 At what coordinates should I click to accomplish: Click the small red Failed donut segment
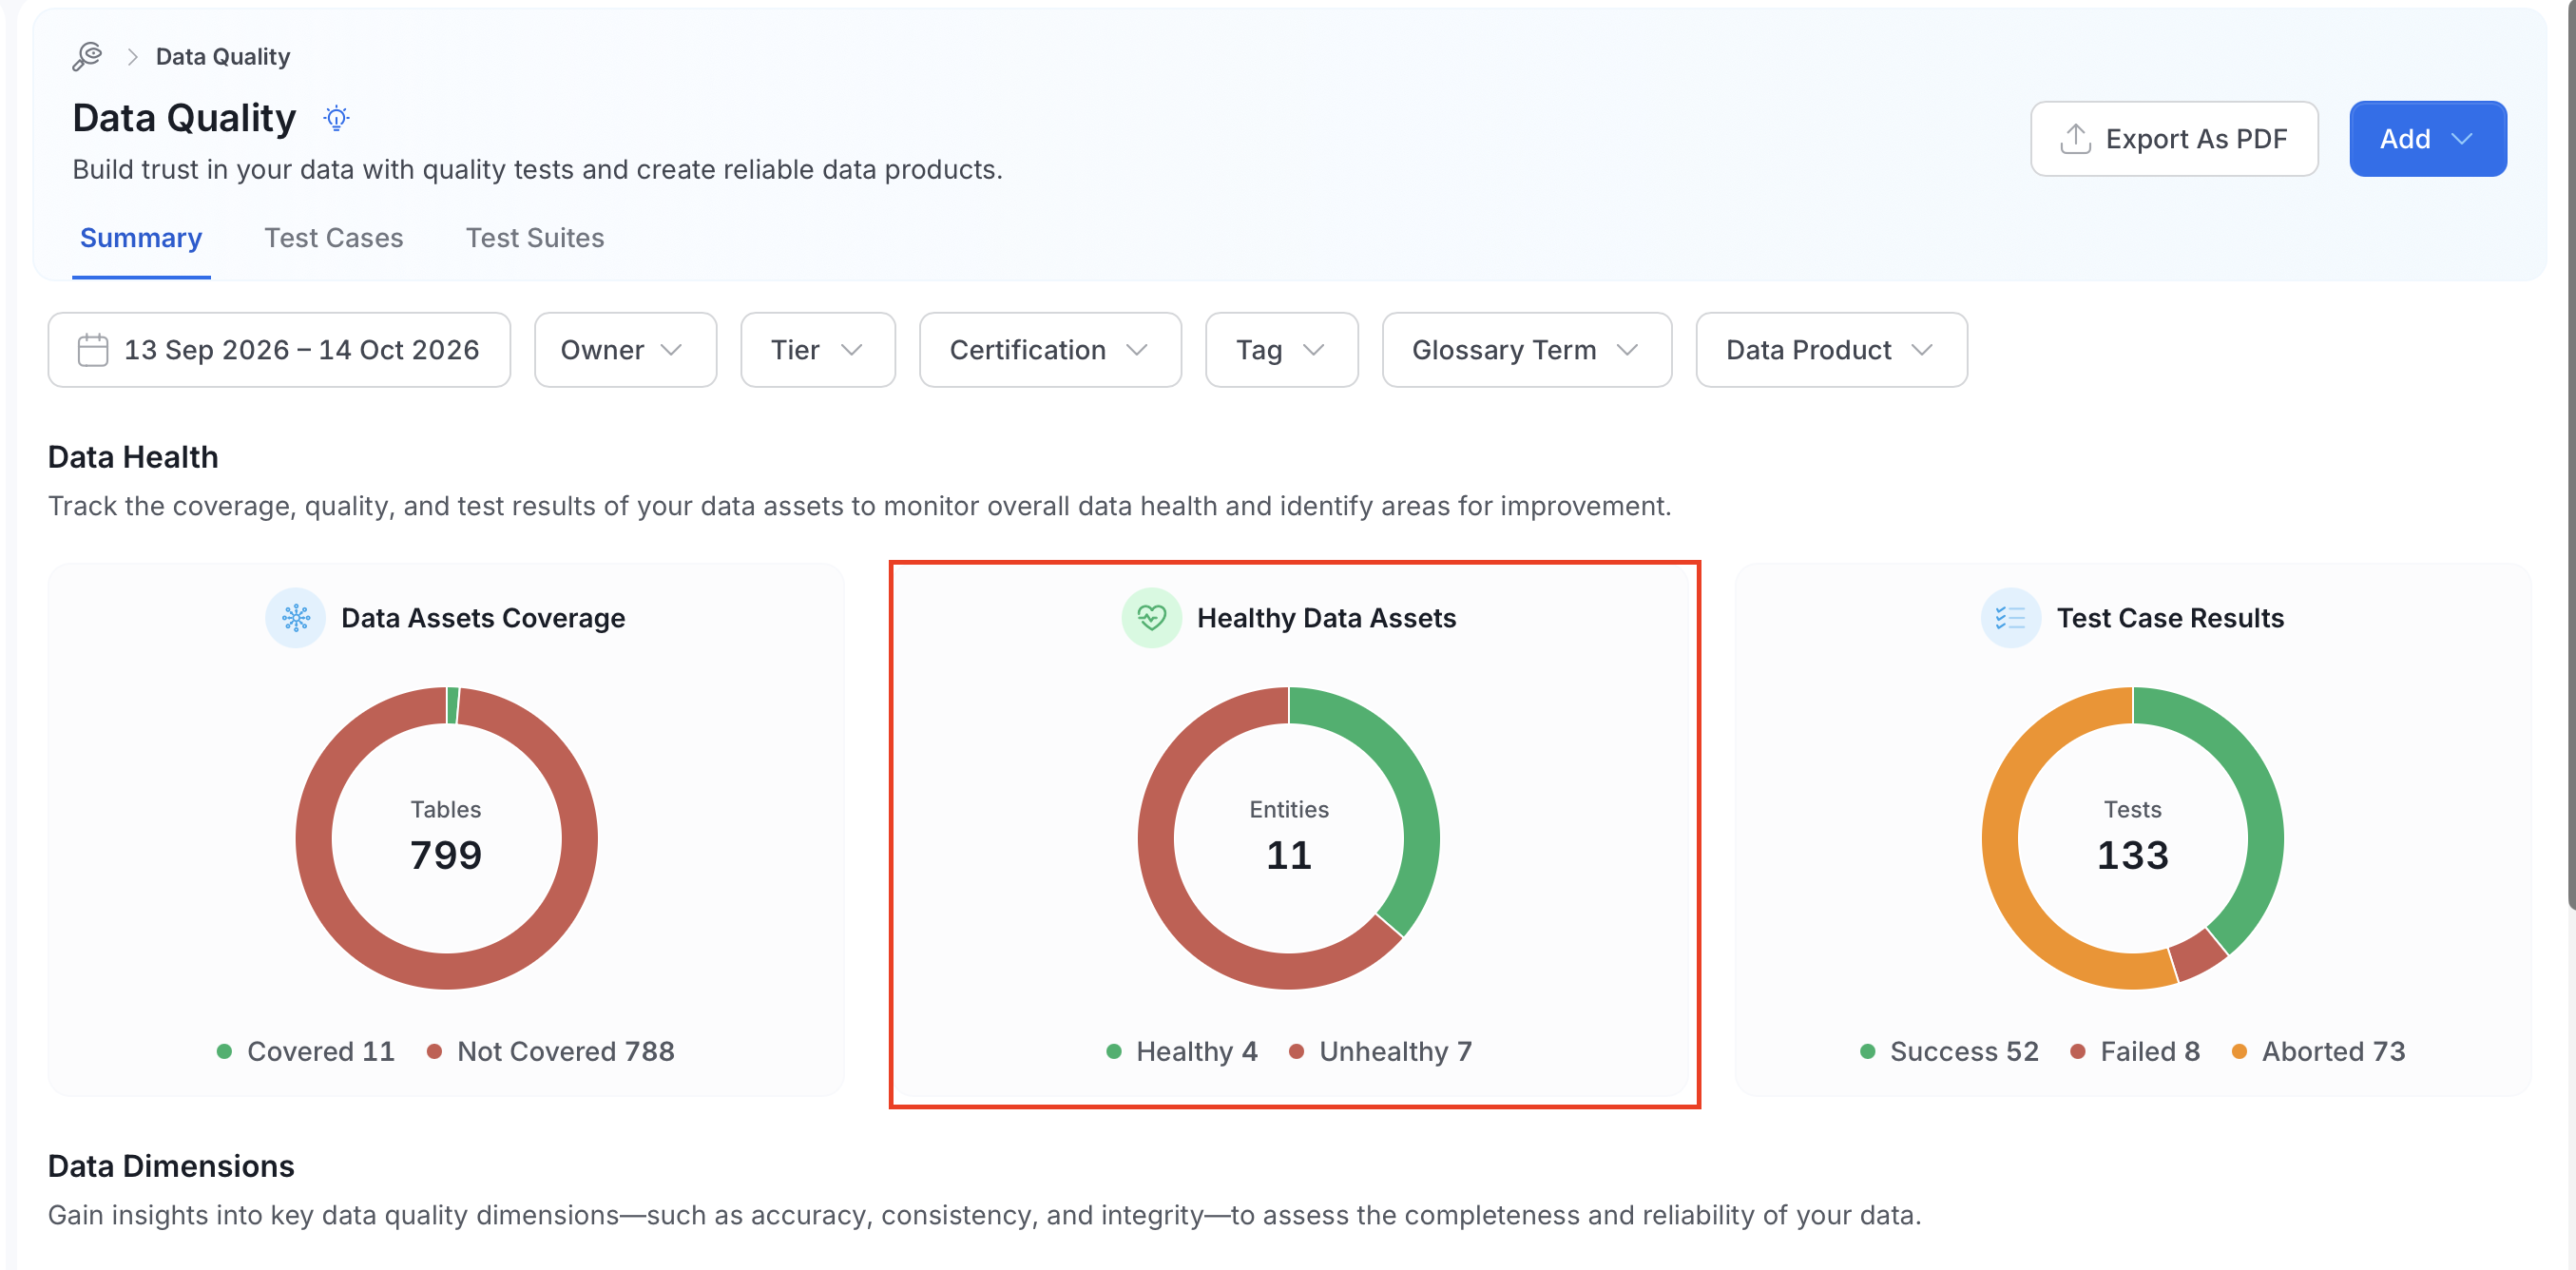tap(2200, 956)
